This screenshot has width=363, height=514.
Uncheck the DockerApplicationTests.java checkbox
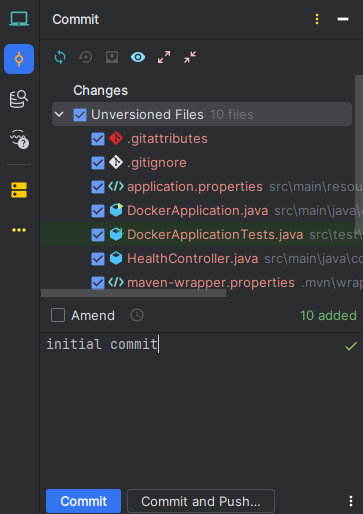[98, 235]
